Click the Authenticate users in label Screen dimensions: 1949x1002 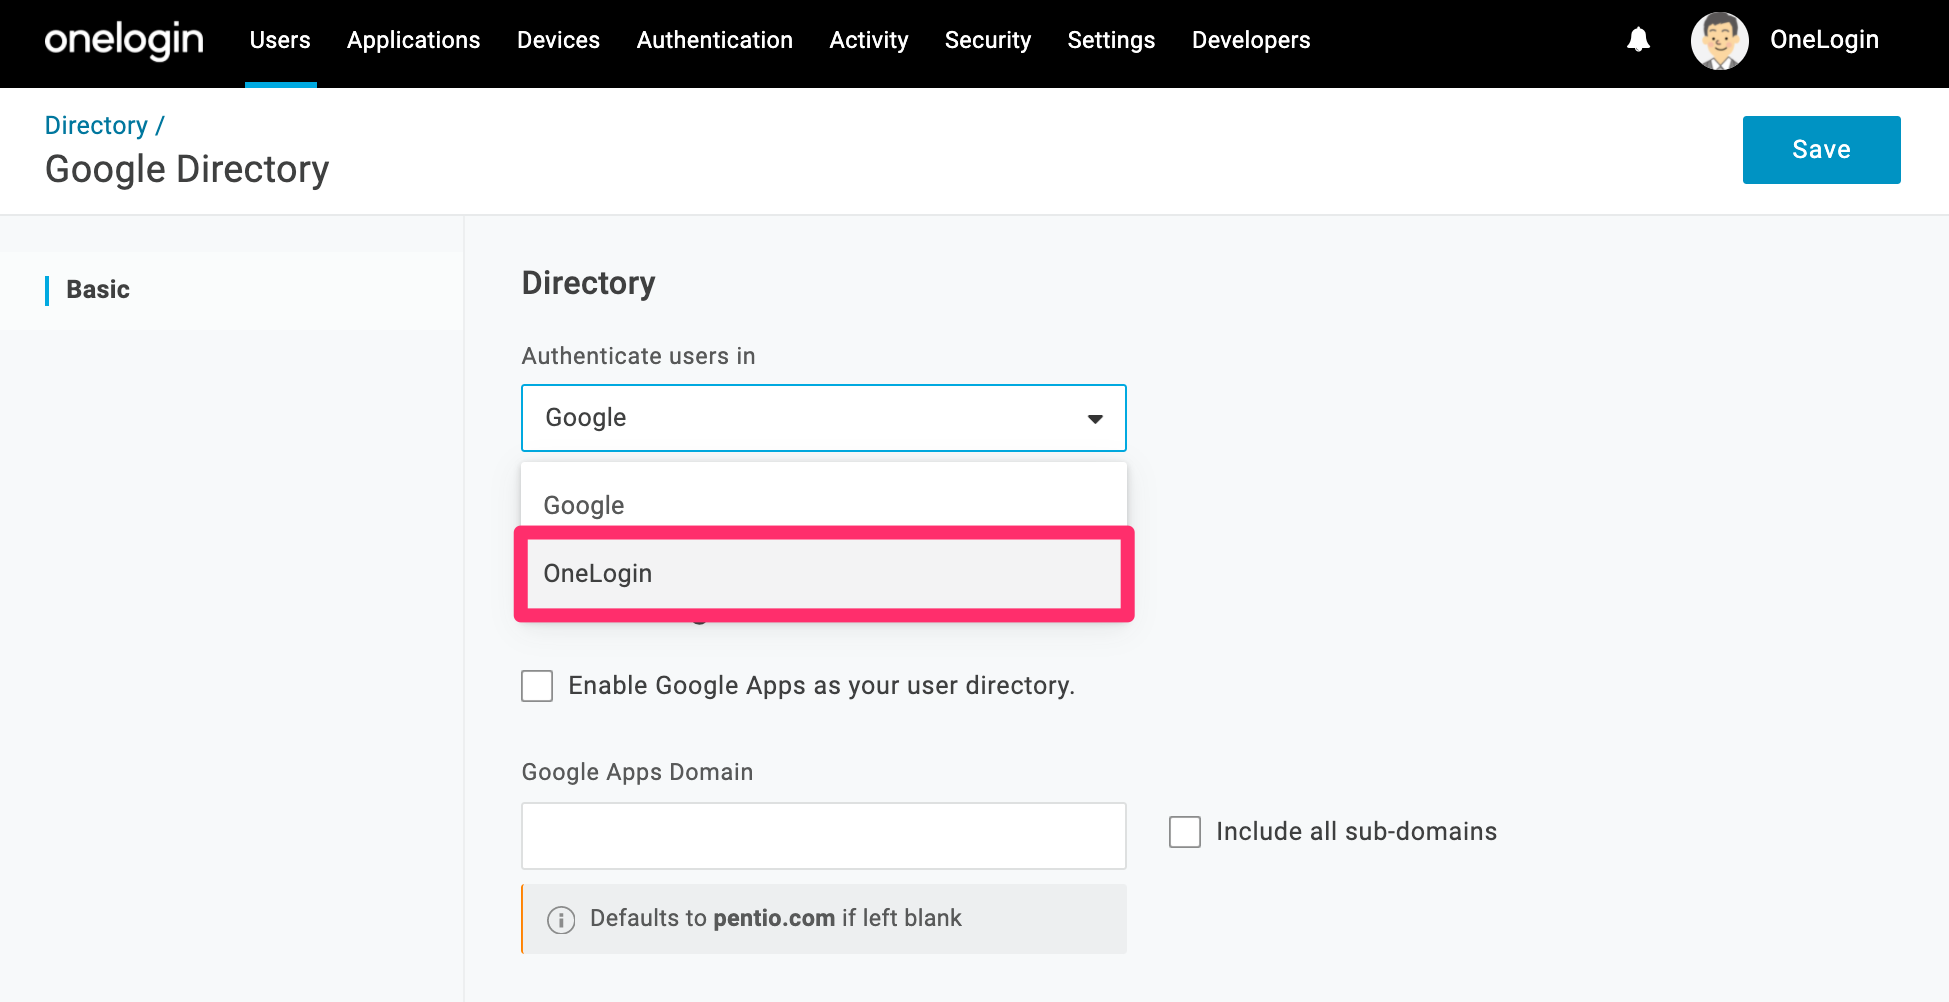click(x=639, y=356)
